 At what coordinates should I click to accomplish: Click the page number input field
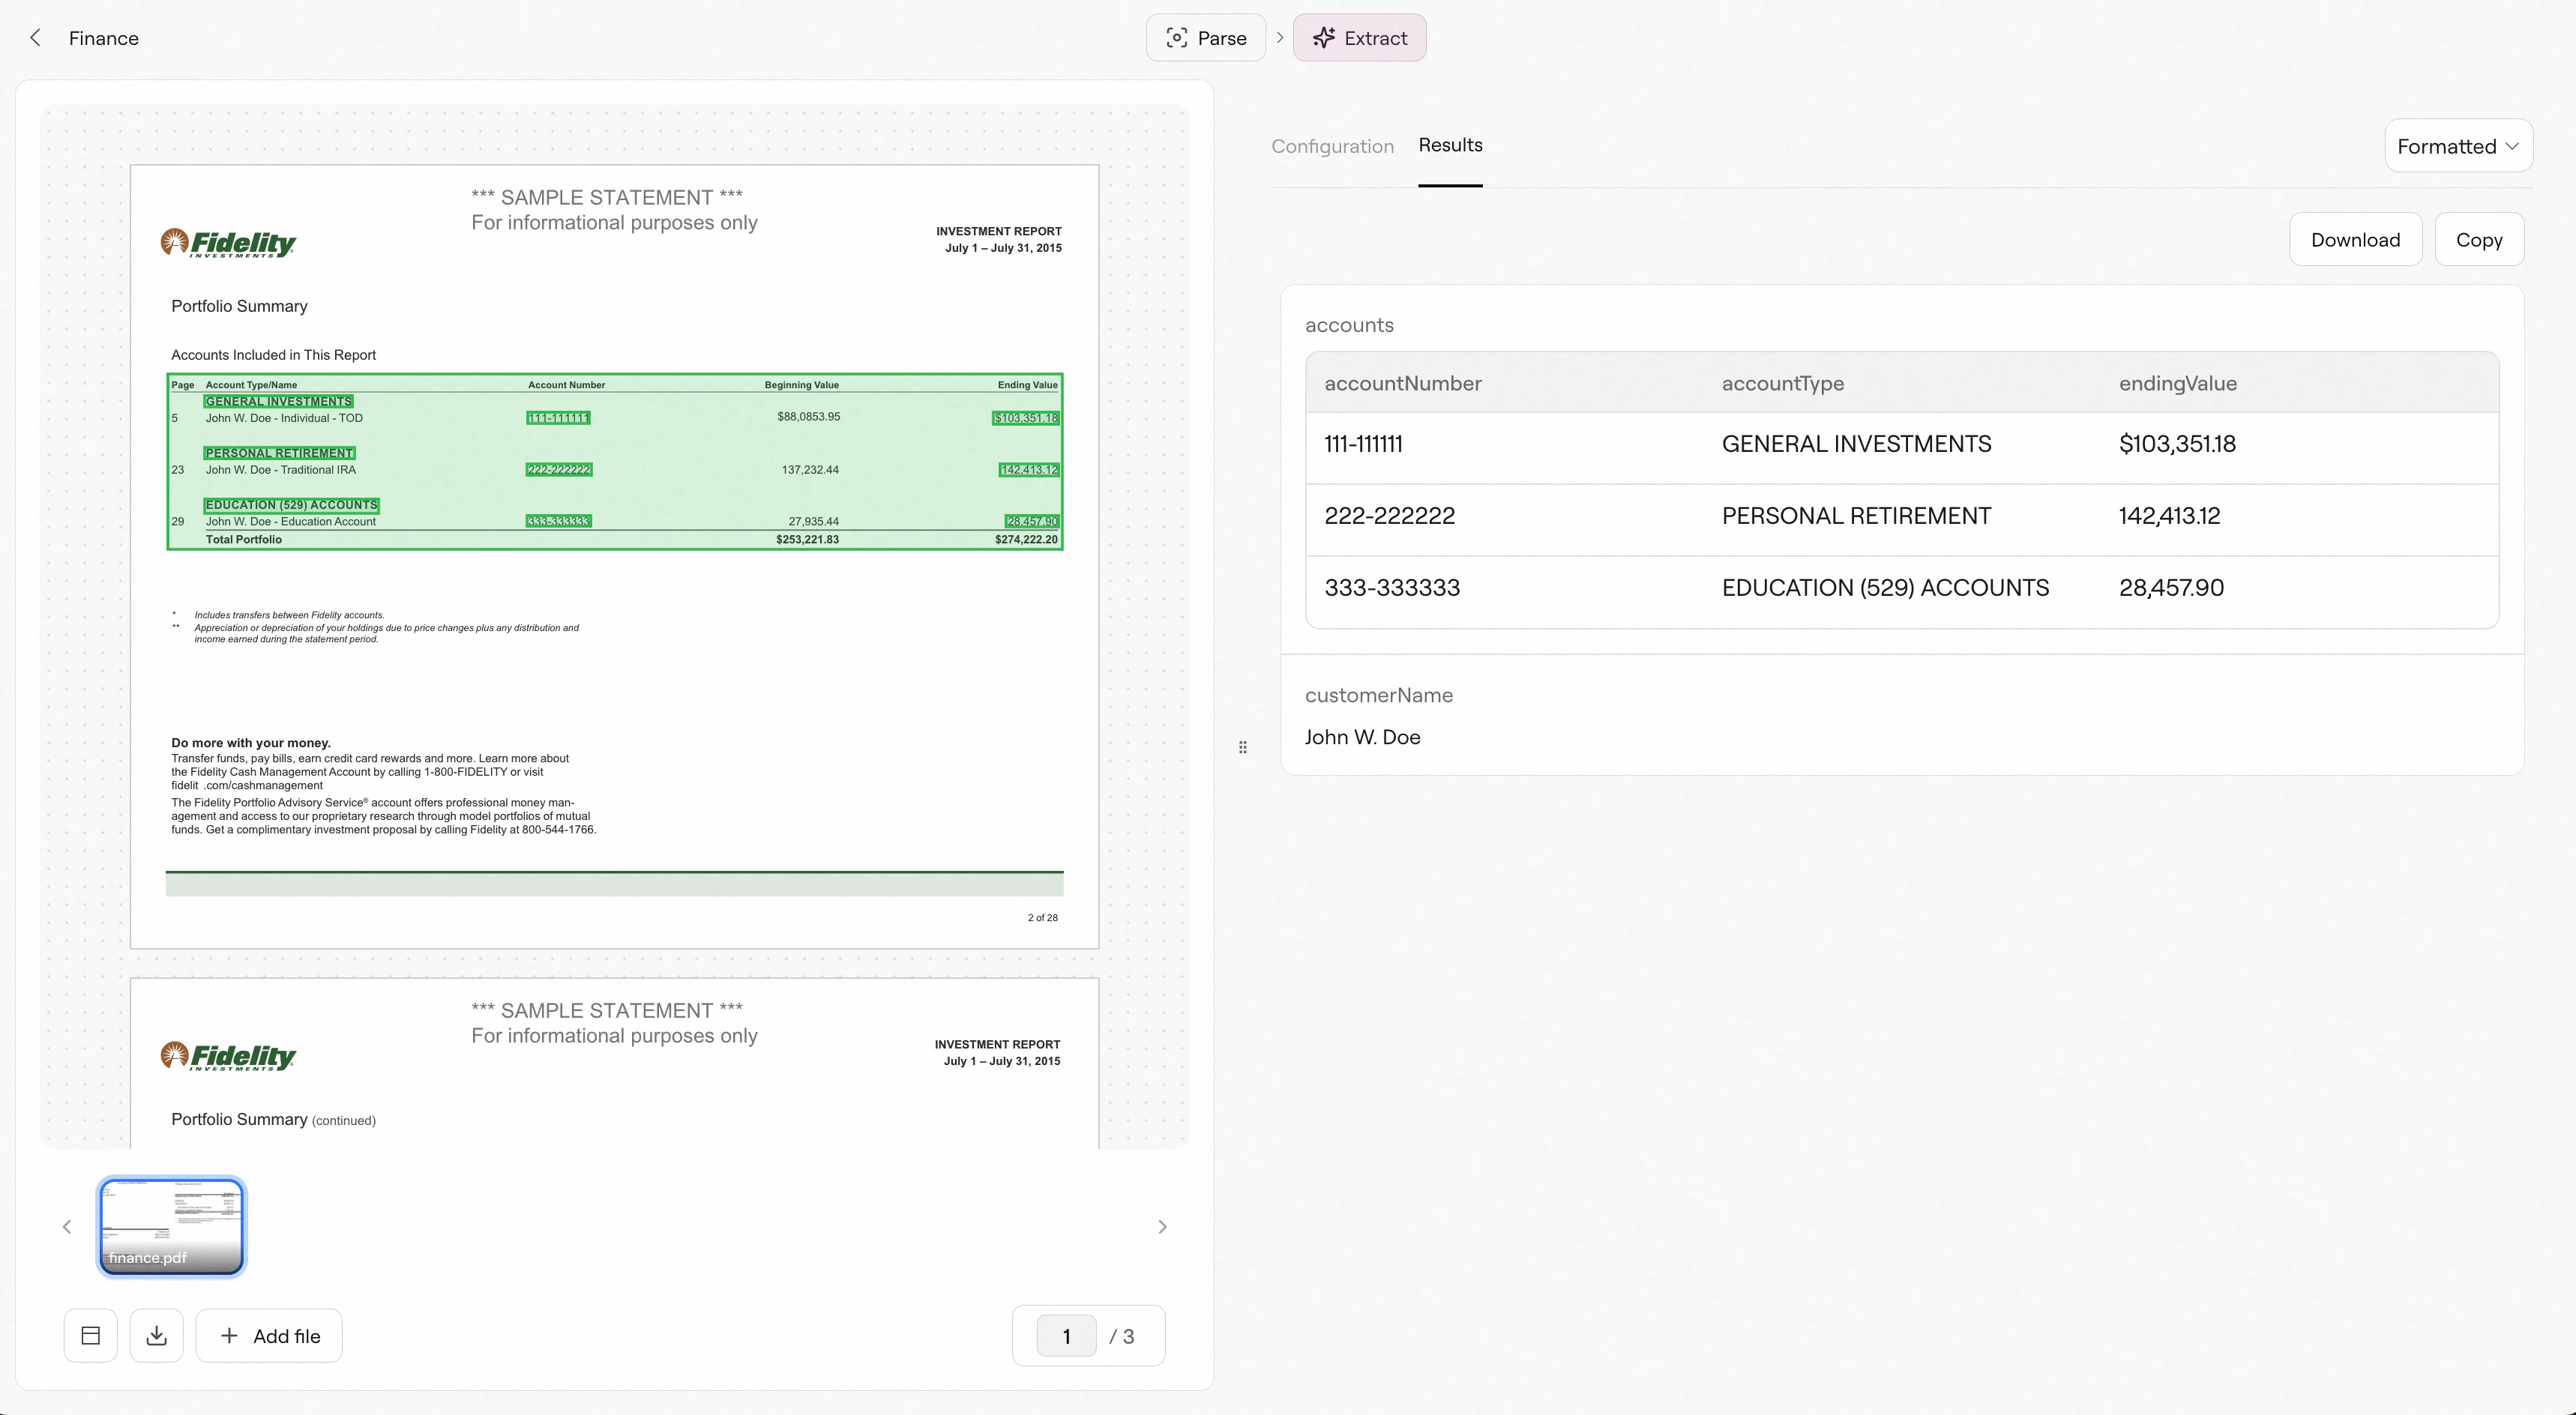1066,1336
